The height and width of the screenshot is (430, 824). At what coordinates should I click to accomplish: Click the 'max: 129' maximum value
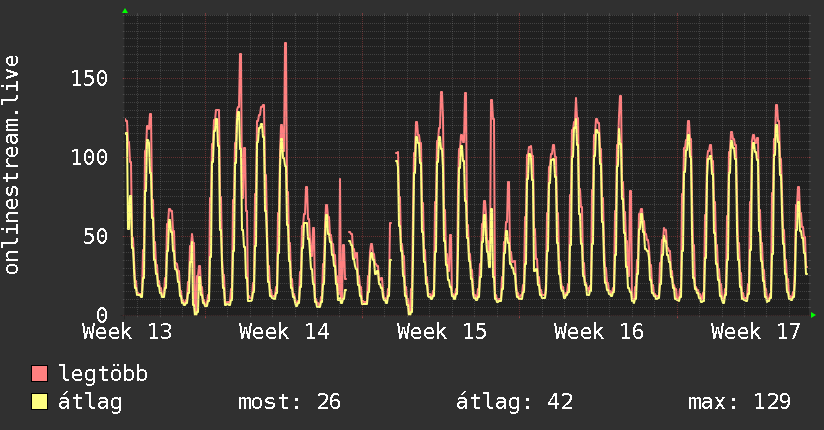click(739, 402)
